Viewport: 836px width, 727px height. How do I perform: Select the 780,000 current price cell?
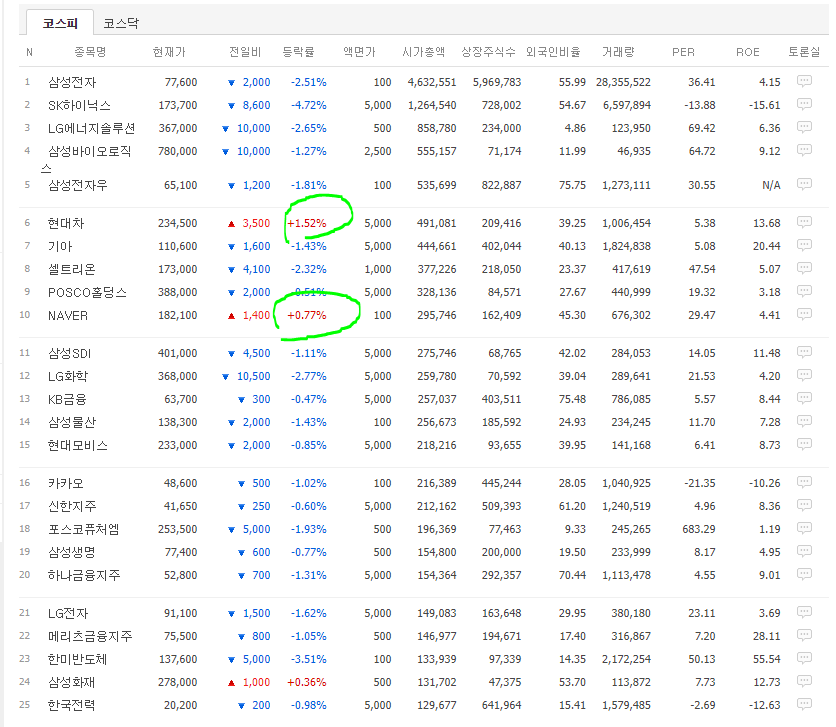click(178, 151)
